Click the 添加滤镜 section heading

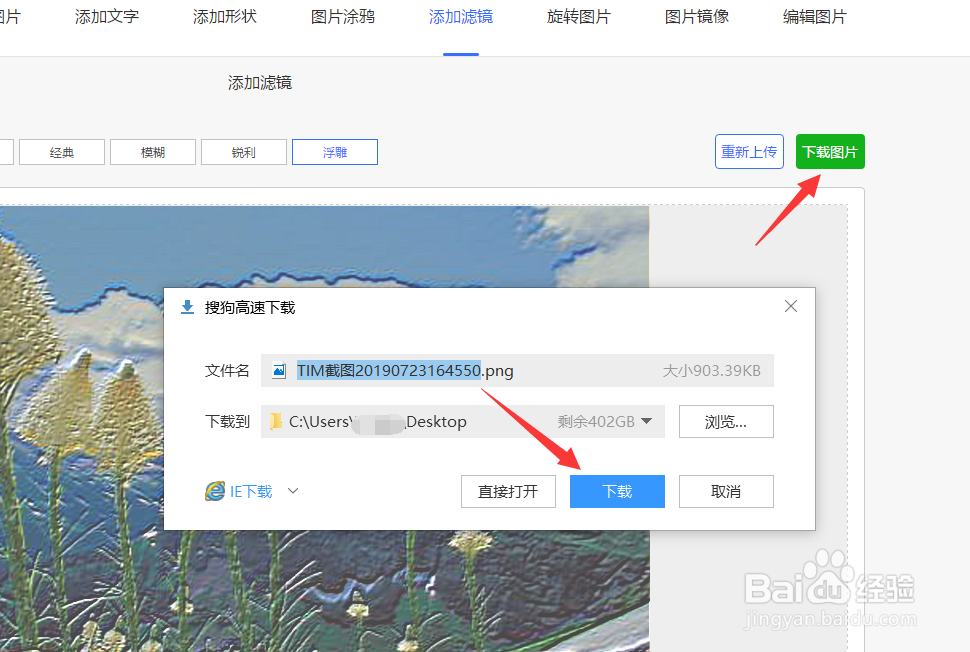tap(260, 82)
